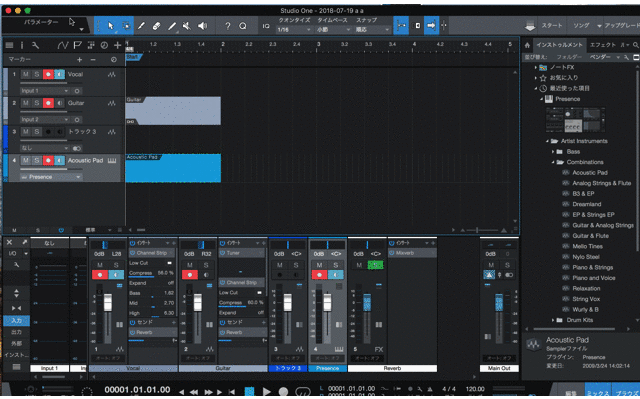This screenshot has width=640, height=399.
Task: Open the Guitar Input 2 dropdown
Action: click(x=45, y=120)
